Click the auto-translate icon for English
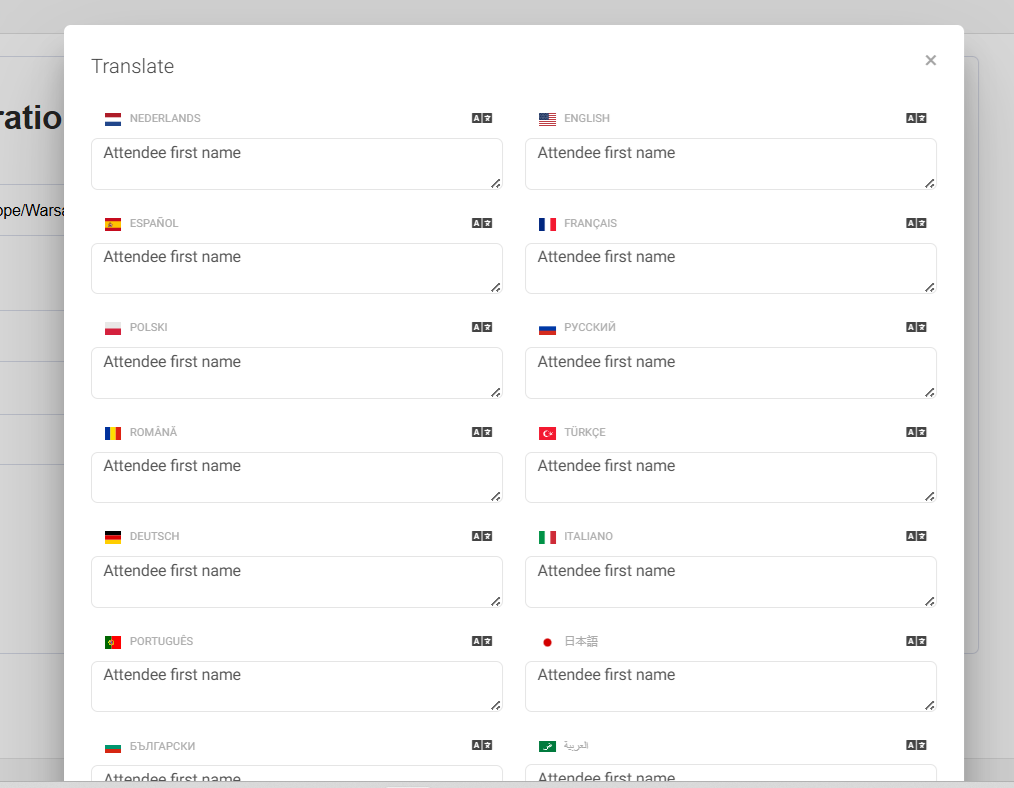The height and width of the screenshot is (788, 1014). click(x=916, y=118)
